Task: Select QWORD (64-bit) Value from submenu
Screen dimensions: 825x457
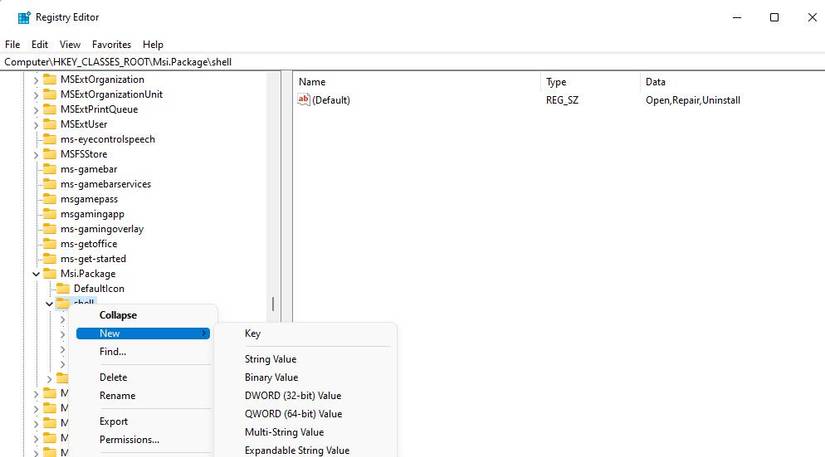Action: pos(293,414)
